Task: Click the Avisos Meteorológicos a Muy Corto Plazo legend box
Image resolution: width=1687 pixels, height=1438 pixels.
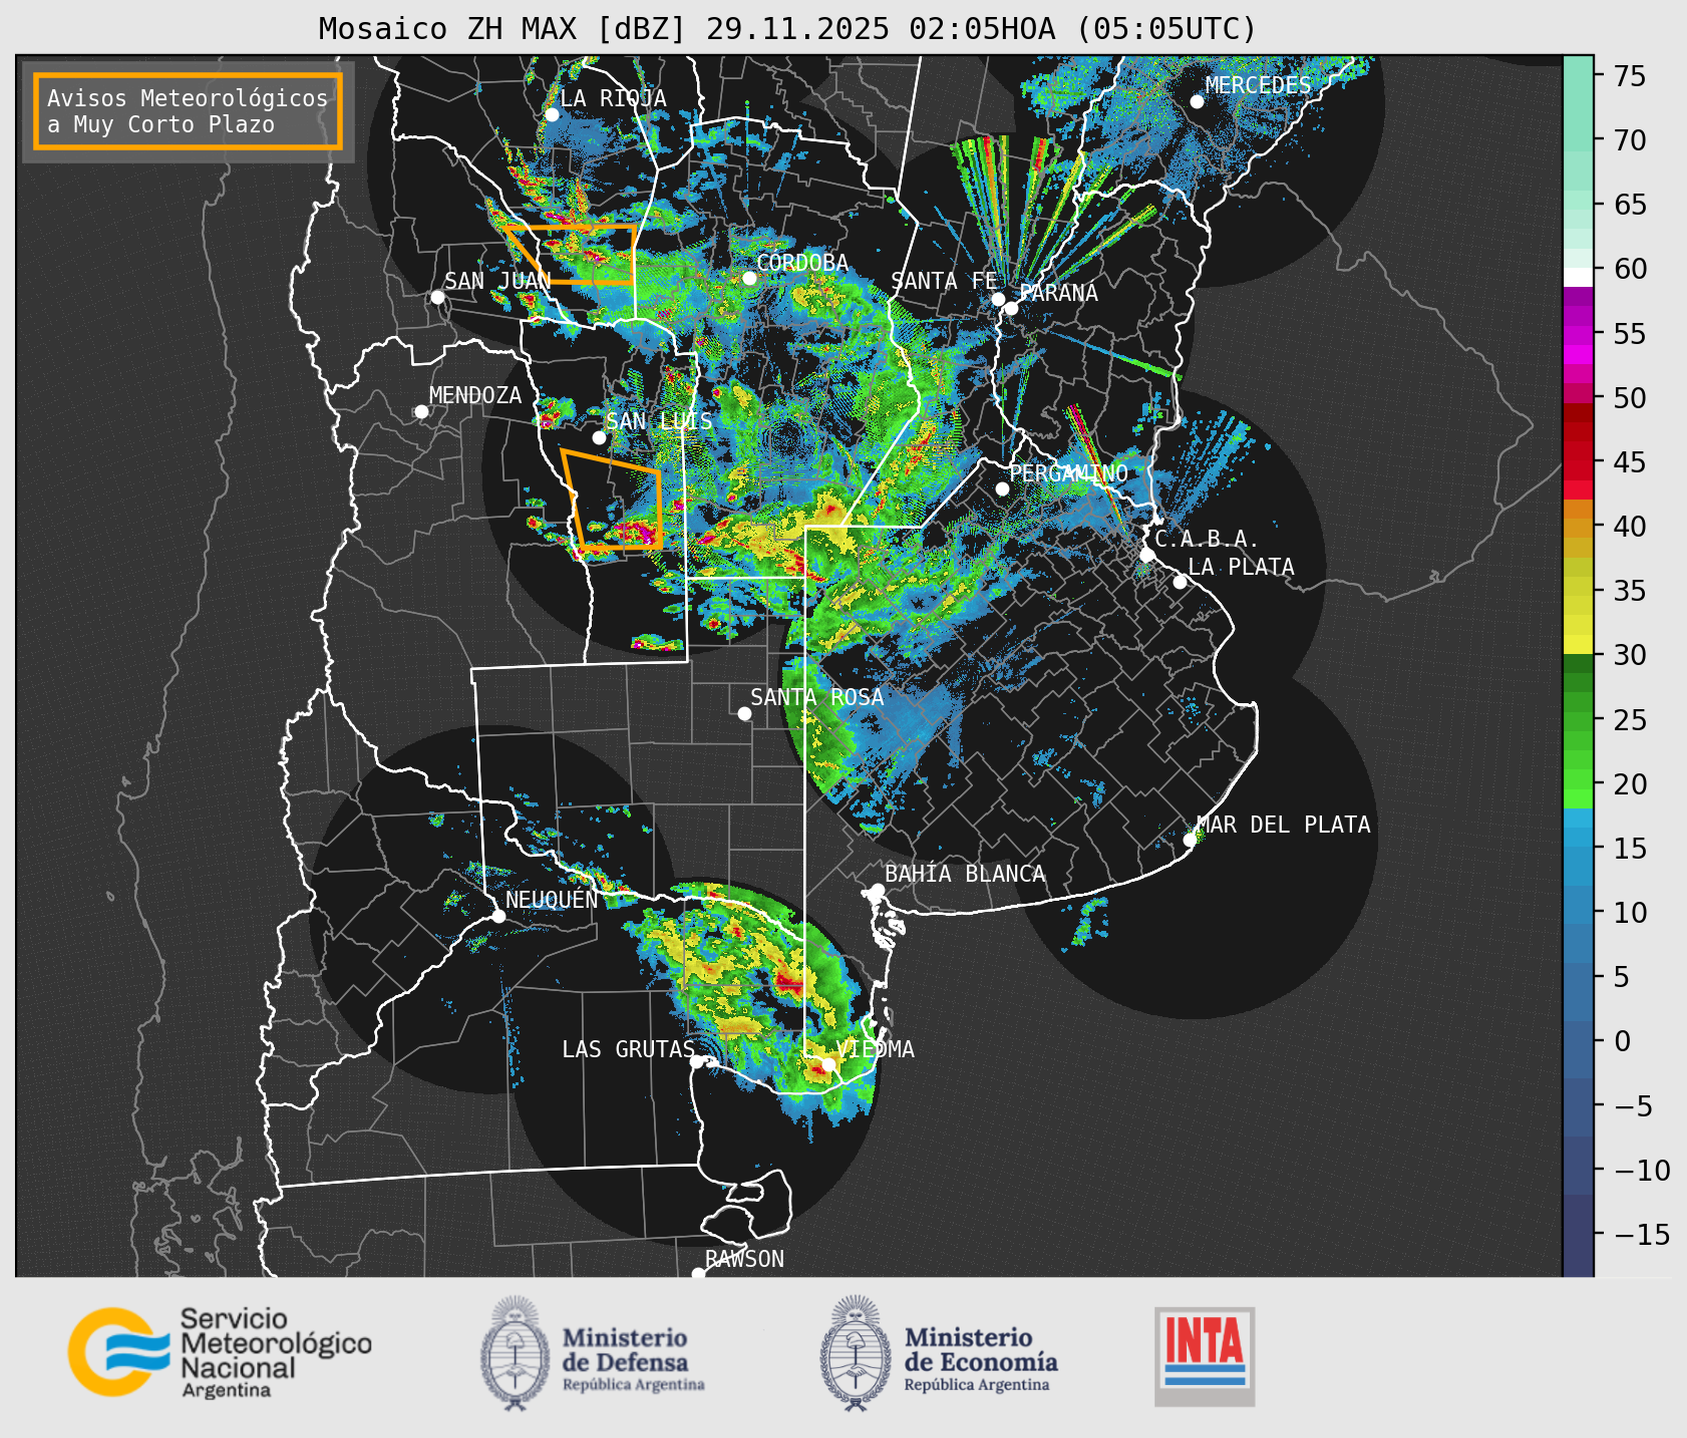Action: [188, 111]
